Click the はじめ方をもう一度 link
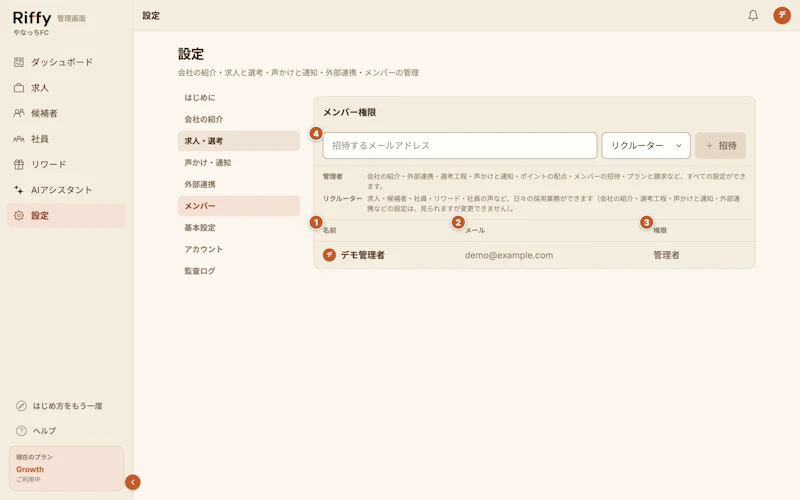The width and height of the screenshot is (800, 500). (67, 406)
